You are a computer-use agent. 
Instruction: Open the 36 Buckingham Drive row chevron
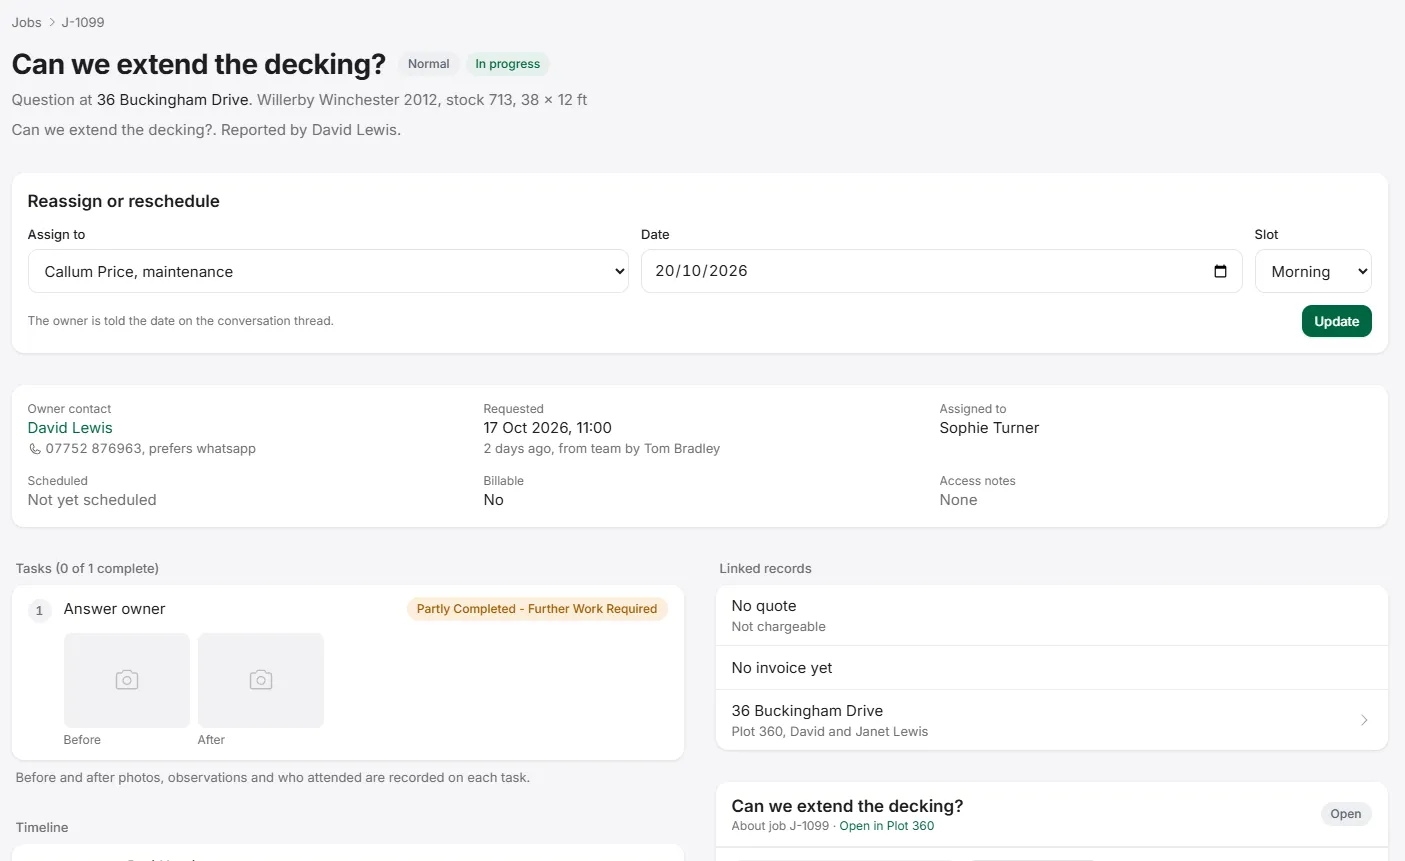pyautogui.click(x=1364, y=720)
